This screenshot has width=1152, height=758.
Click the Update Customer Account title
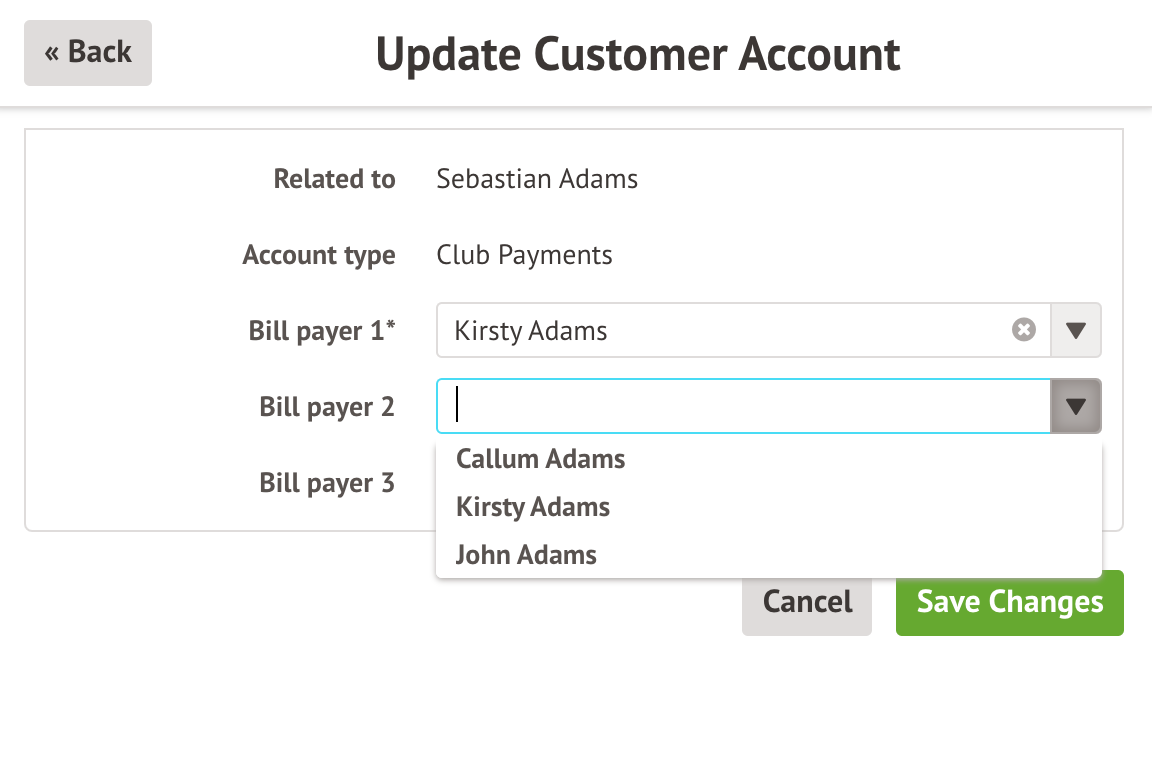coord(638,54)
